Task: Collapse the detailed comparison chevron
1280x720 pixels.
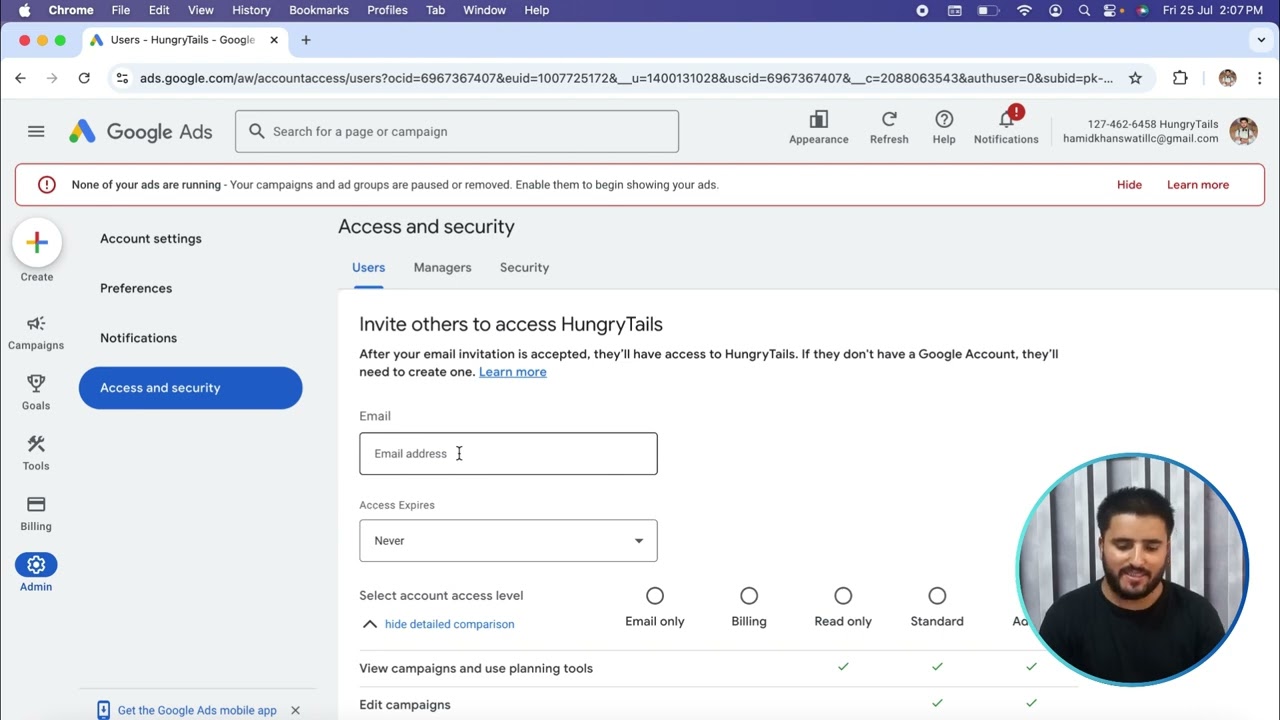Action: pos(370,624)
